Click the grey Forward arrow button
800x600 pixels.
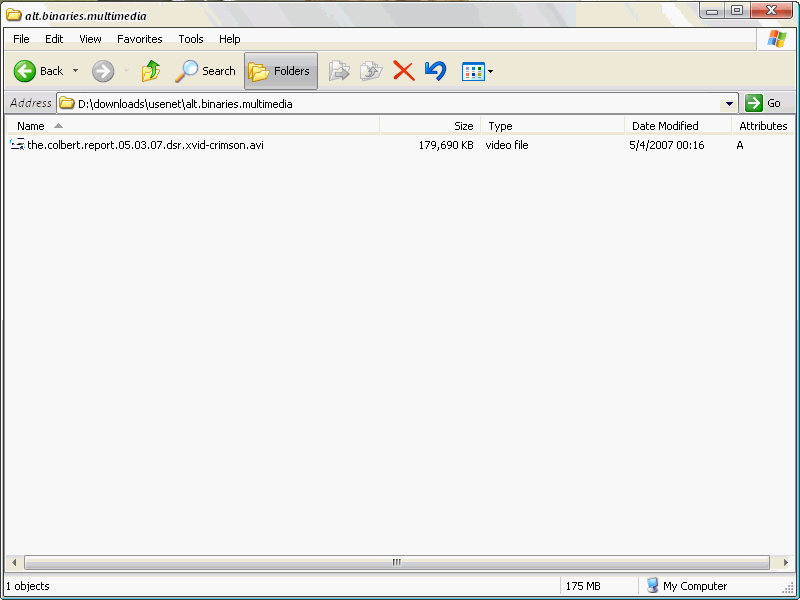click(103, 71)
